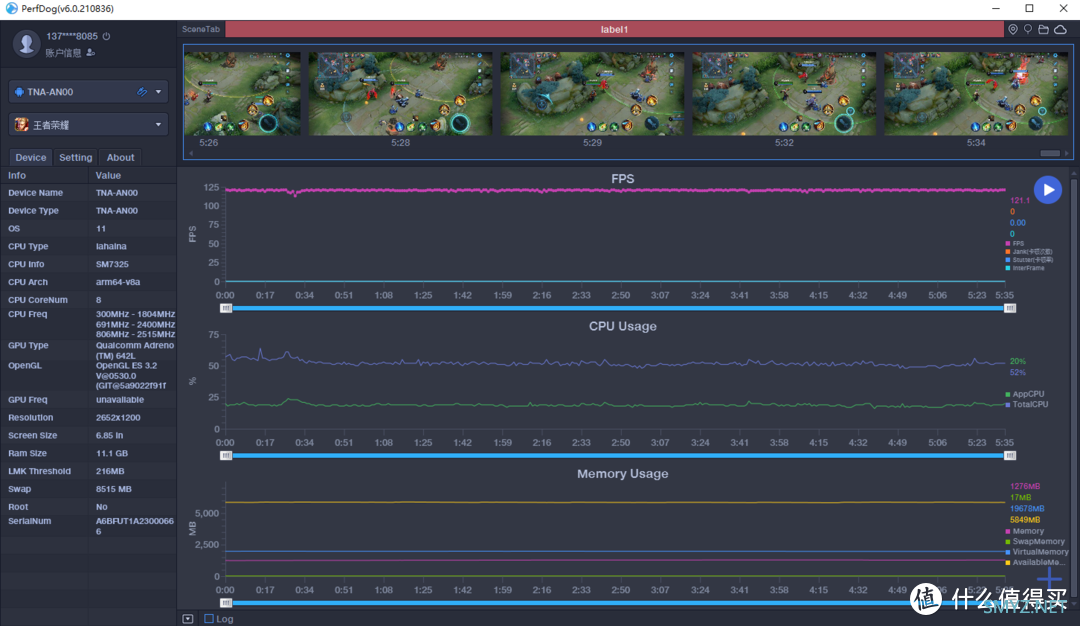Image resolution: width=1080 pixels, height=626 pixels.
Task: Select the screenshot thumbnail at 5:32
Action: 784,94
